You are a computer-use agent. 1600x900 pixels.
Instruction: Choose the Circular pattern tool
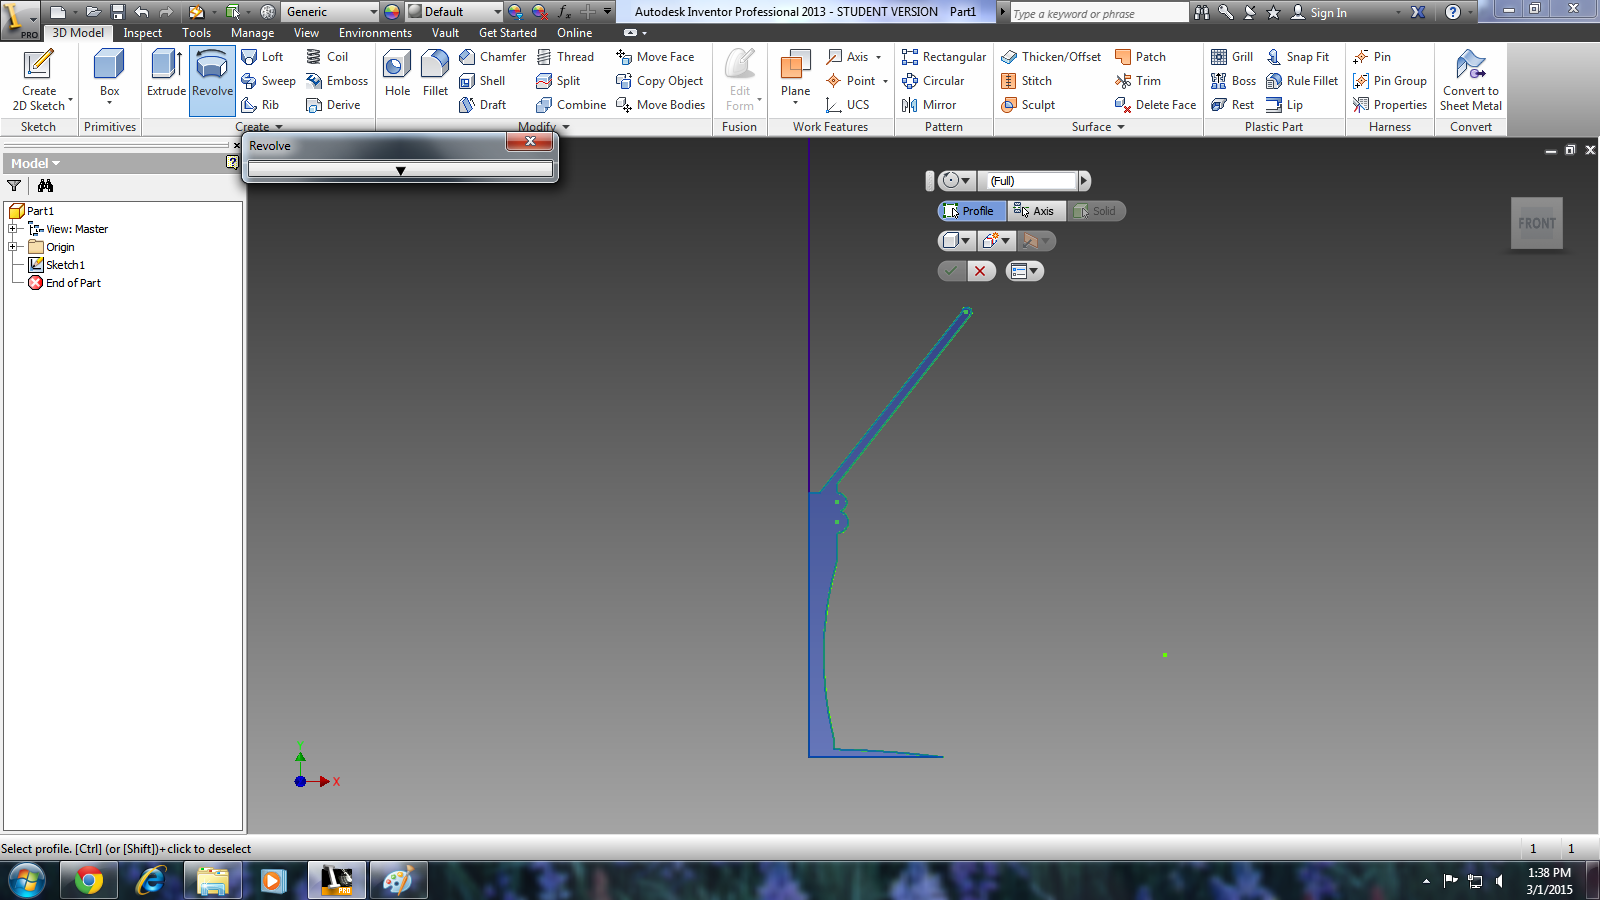click(933, 81)
